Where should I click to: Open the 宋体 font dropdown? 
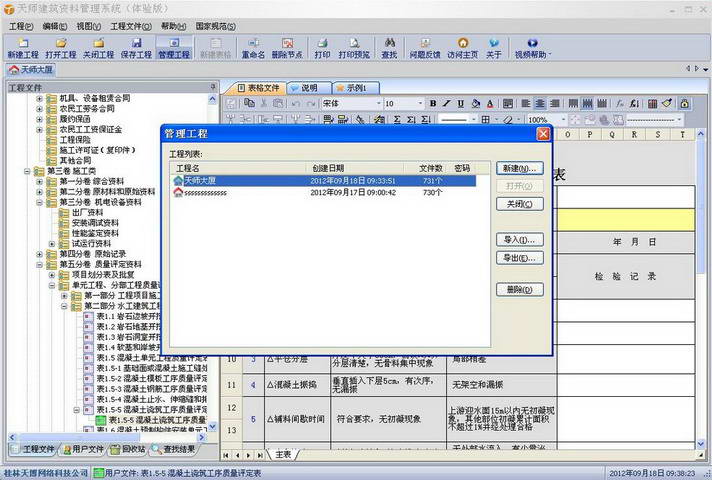[x=352, y=104]
